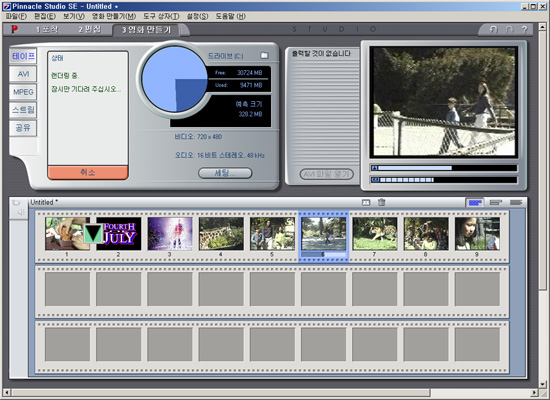Viewport: 550px width, 400px height.
Task: Click the 드라이브 (C:) label
Action: pyautogui.click(x=226, y=56)
